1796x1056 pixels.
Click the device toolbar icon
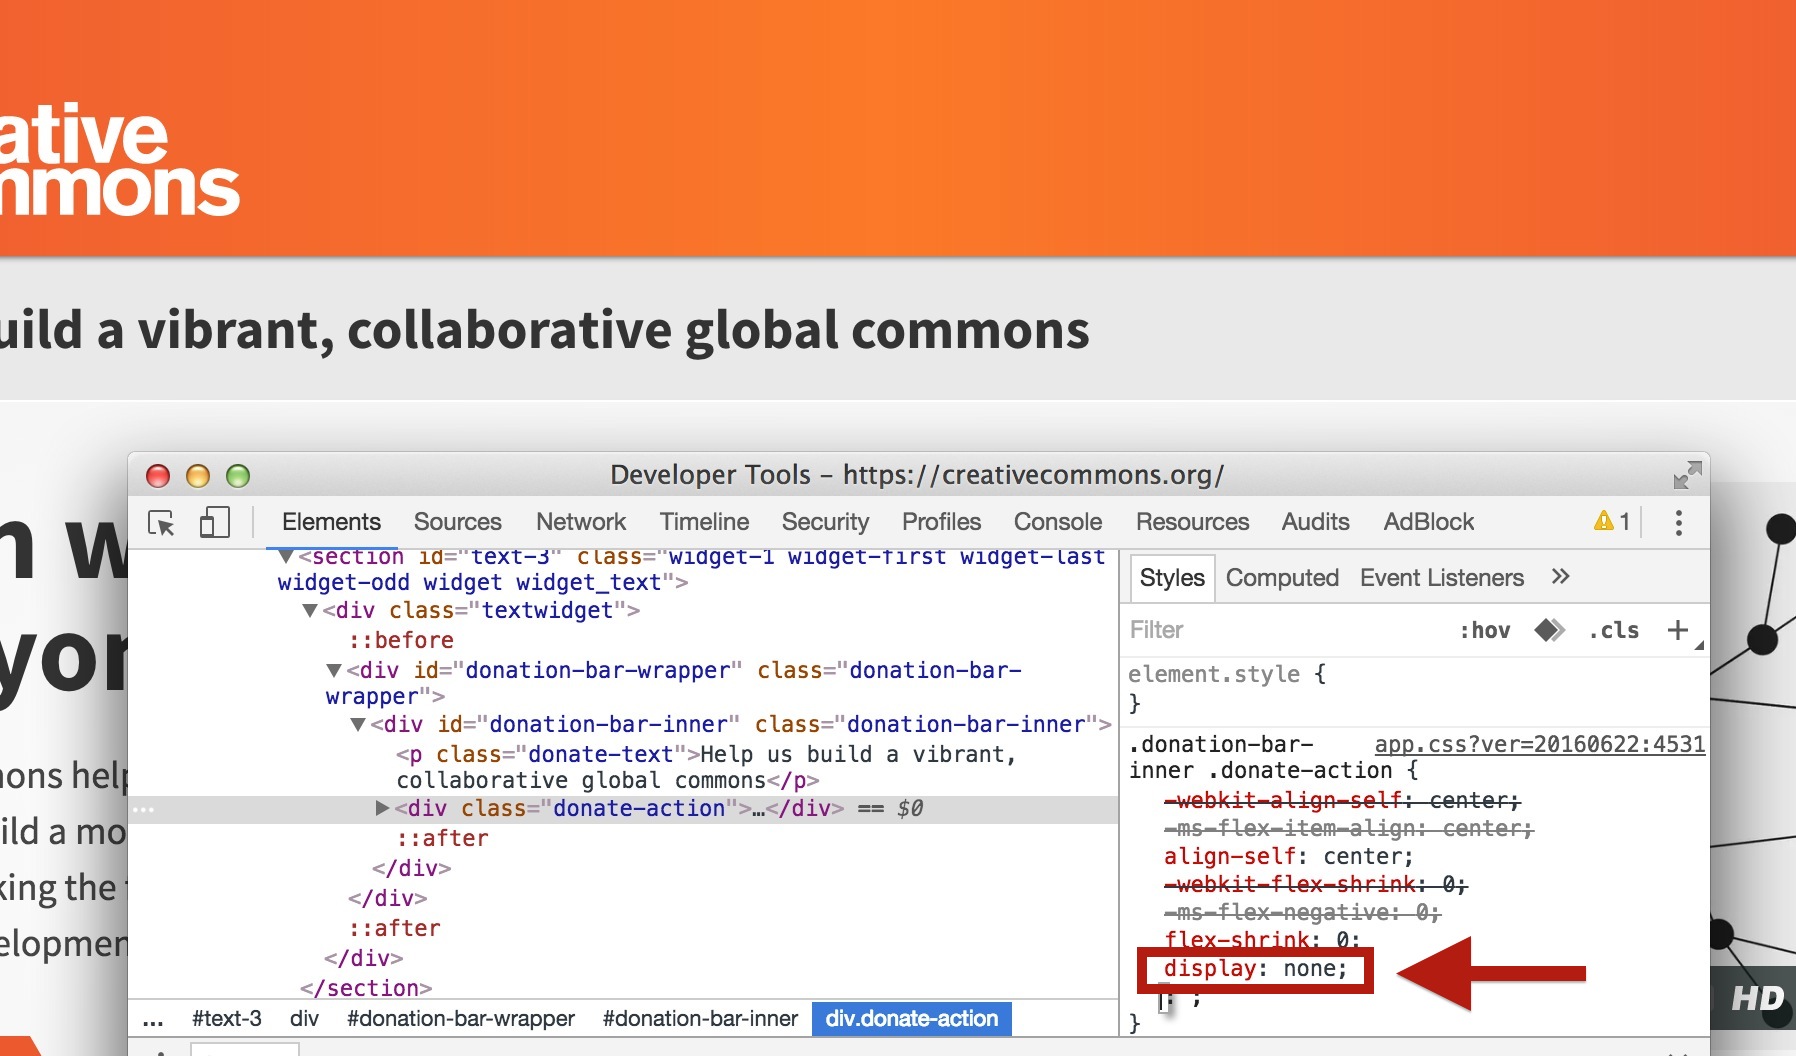tap(213, 522)
